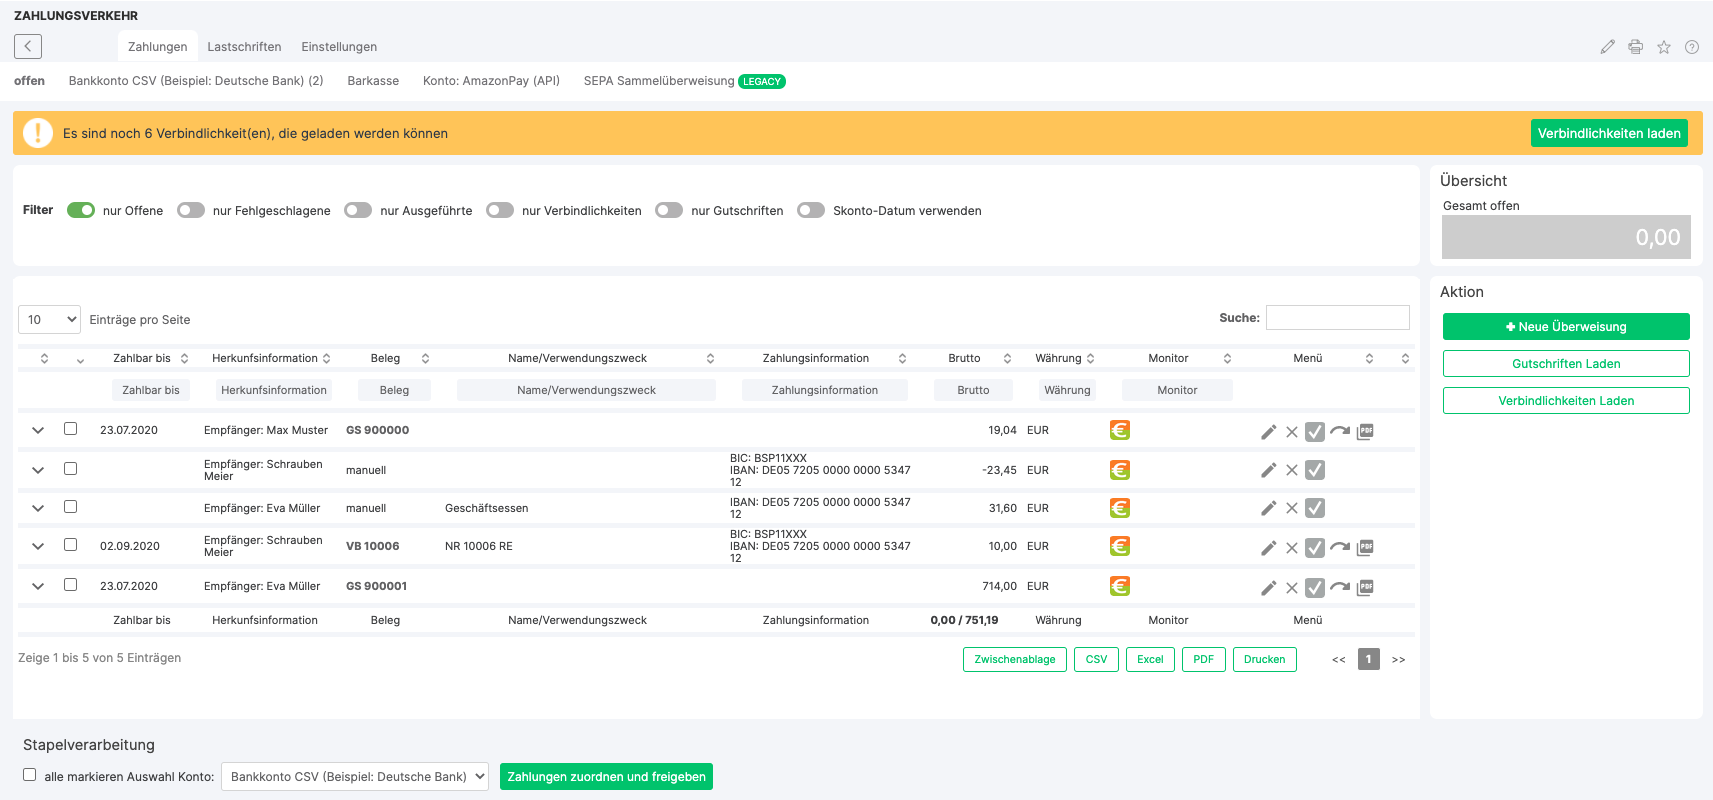
Task: Click Zahlungen zuordnen und freigeben button
Action: tap(606, 777)
